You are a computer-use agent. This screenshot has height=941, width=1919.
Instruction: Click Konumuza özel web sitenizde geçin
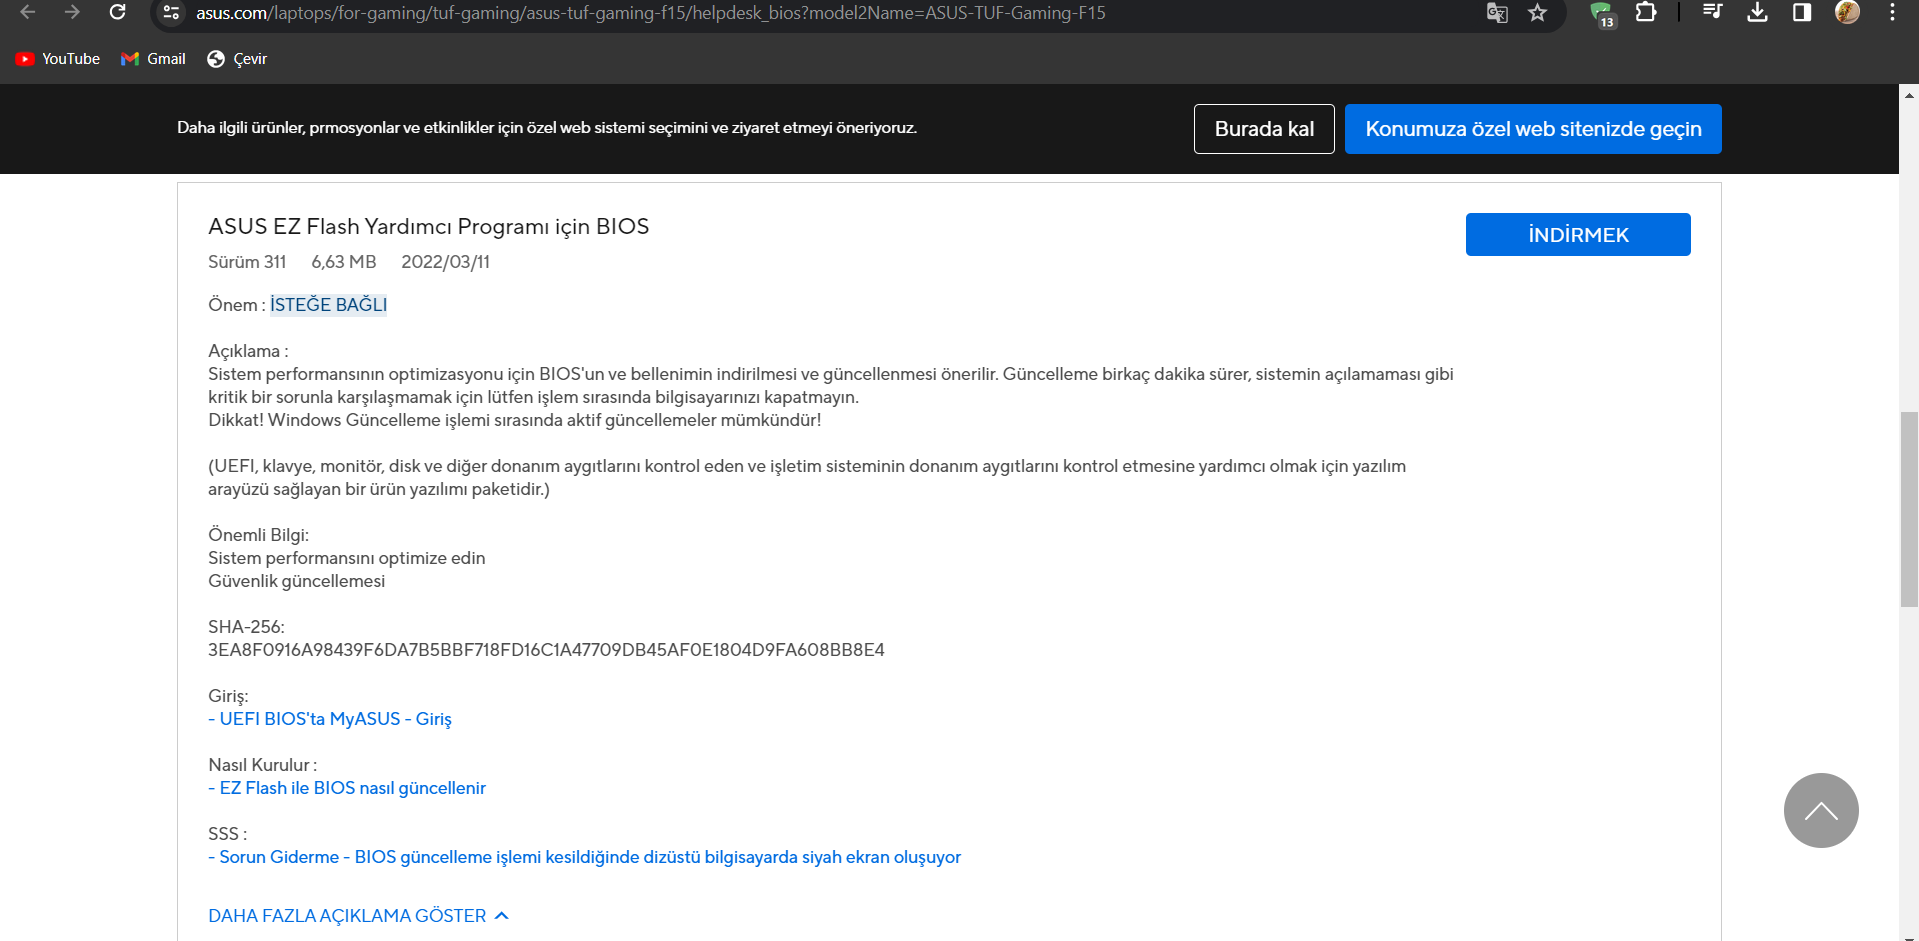pos(1533,129)
